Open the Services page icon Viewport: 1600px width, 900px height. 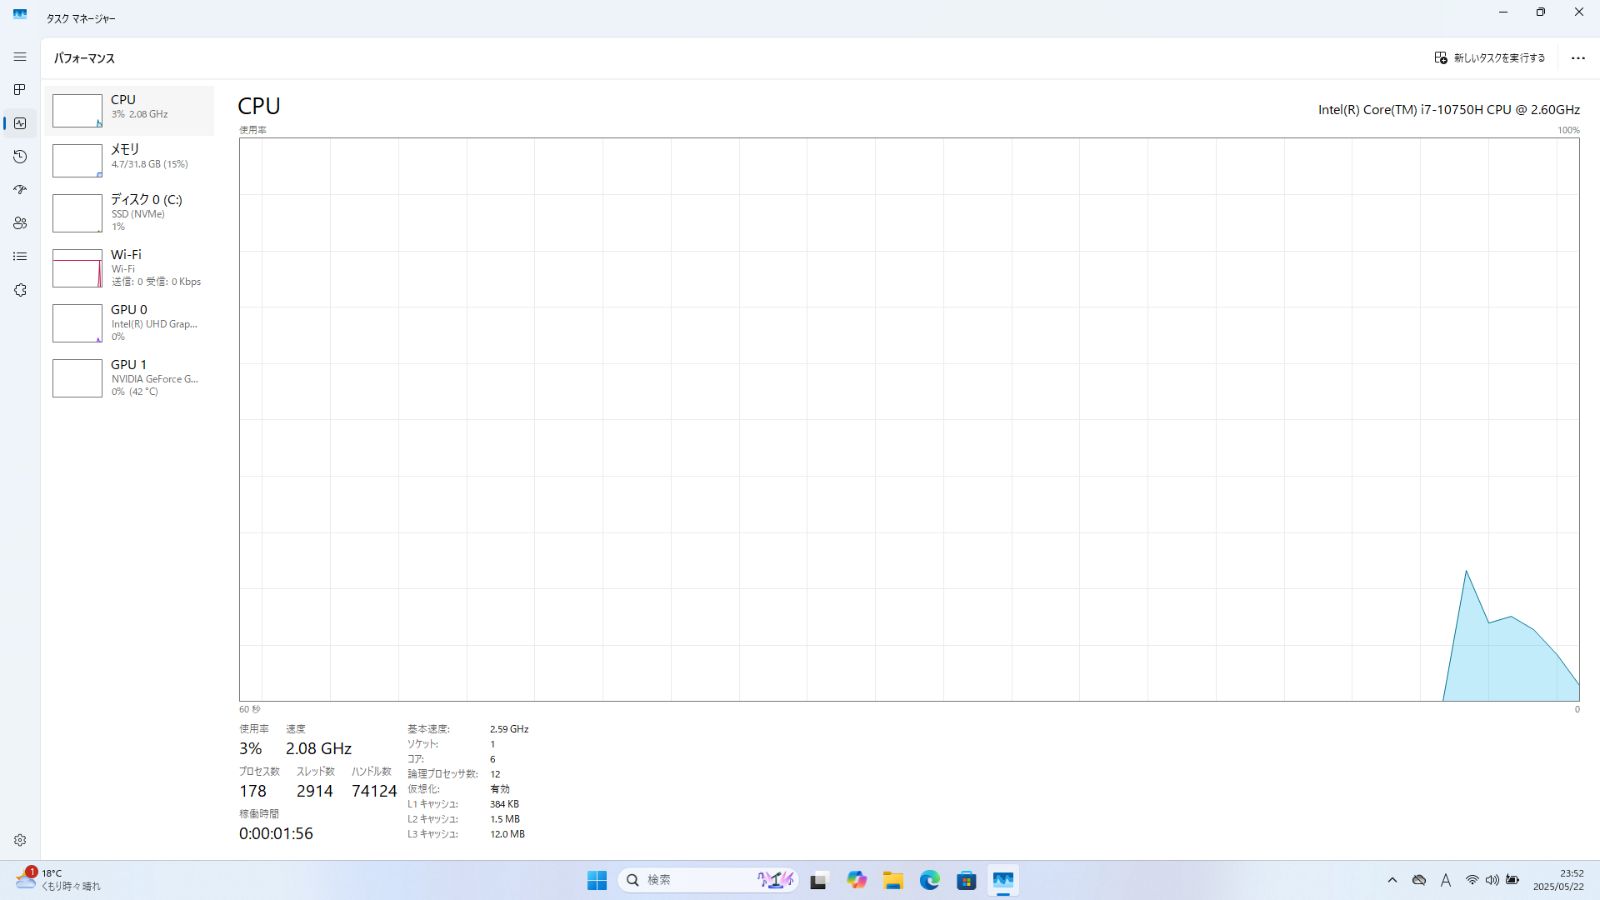pyautogui.click(x=20, y=290)
